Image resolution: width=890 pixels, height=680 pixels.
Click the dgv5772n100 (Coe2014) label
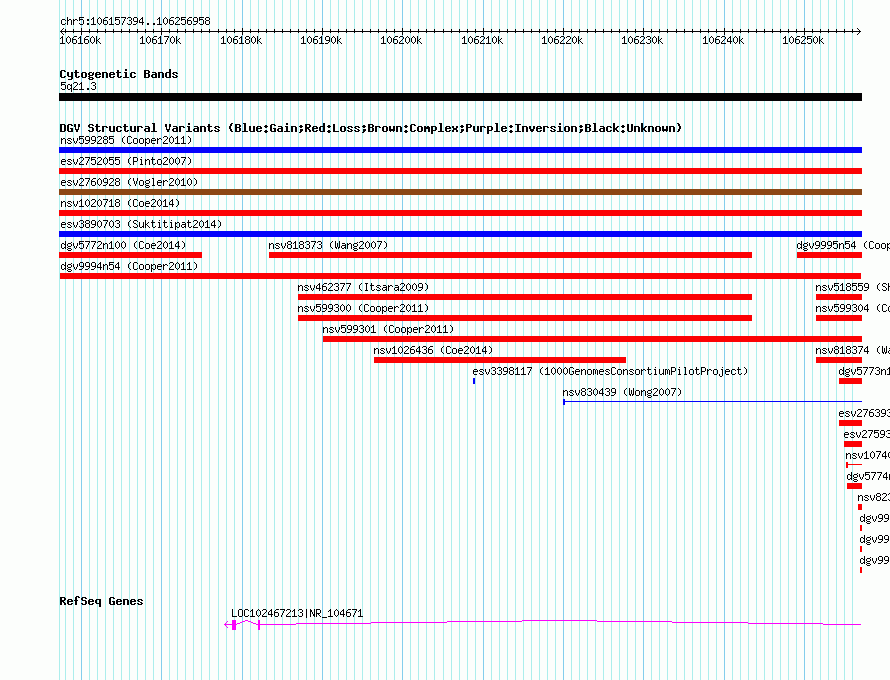point(123,245)
